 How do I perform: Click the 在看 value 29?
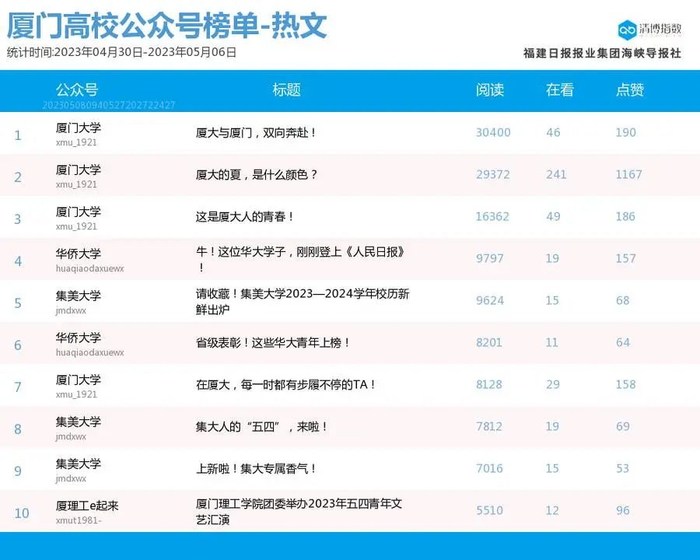pos(553,384)
